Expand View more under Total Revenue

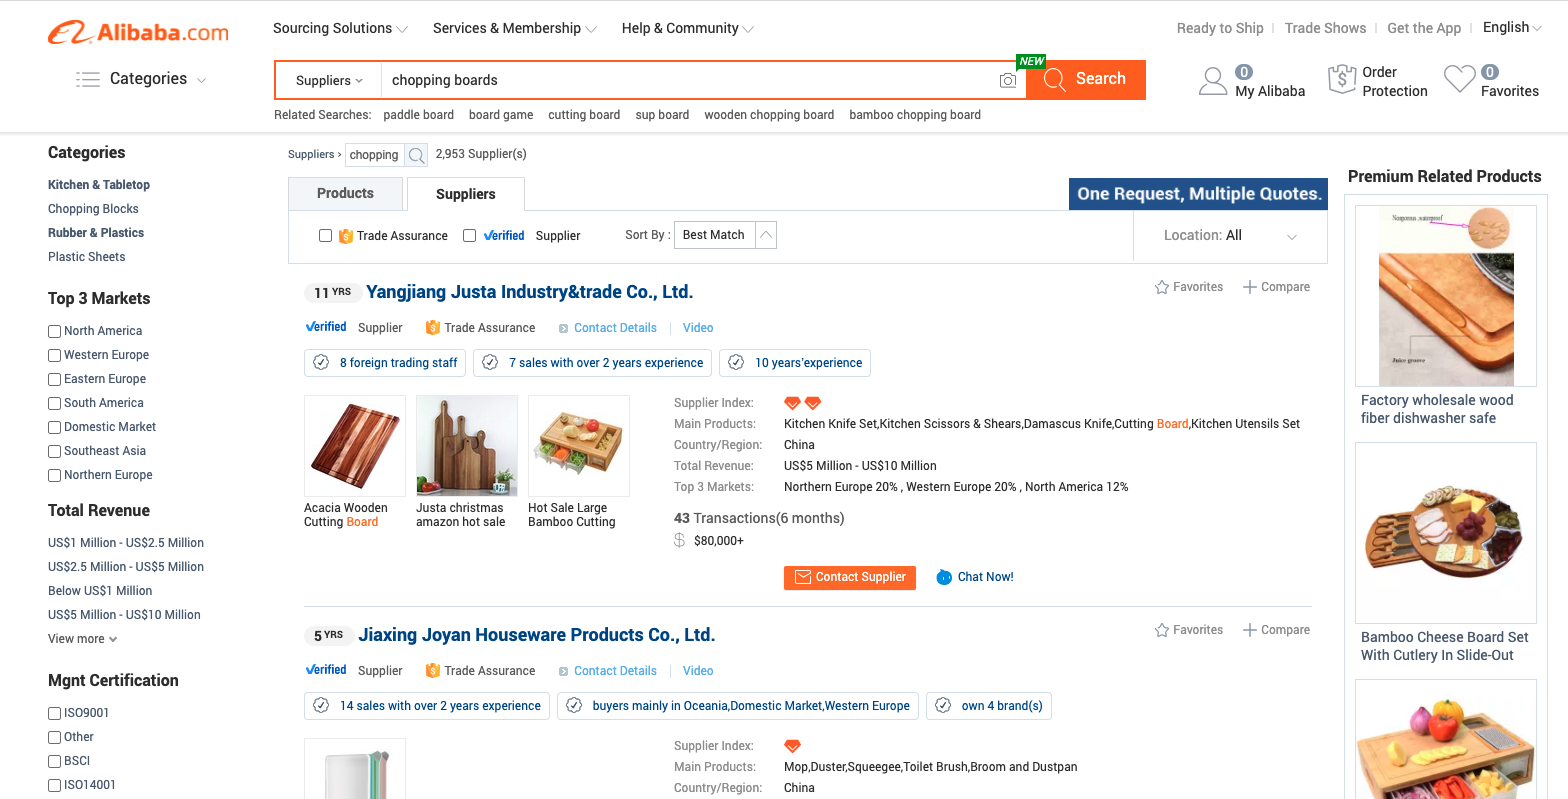pyautogui.click(x=82, y=639)
